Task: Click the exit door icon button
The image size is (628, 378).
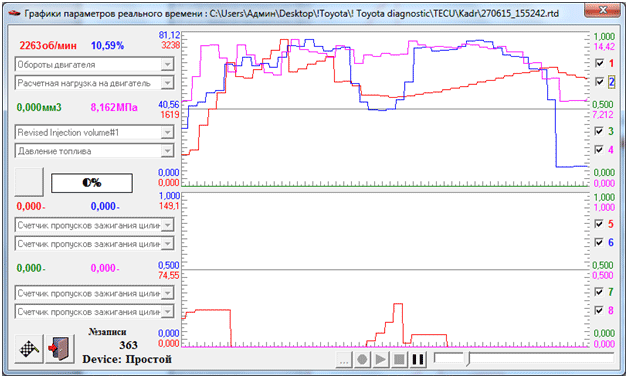Action: tap(60, 349)
